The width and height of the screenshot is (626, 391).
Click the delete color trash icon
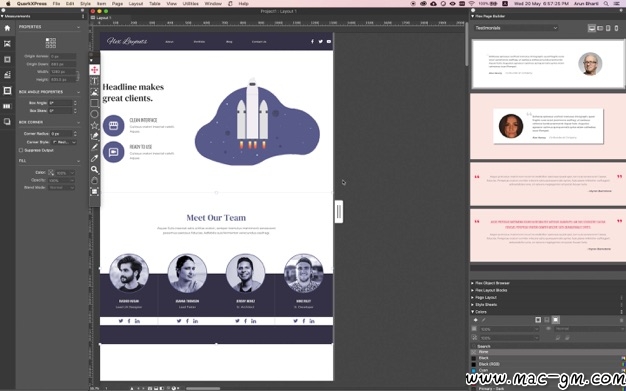(x=621, y=320)
